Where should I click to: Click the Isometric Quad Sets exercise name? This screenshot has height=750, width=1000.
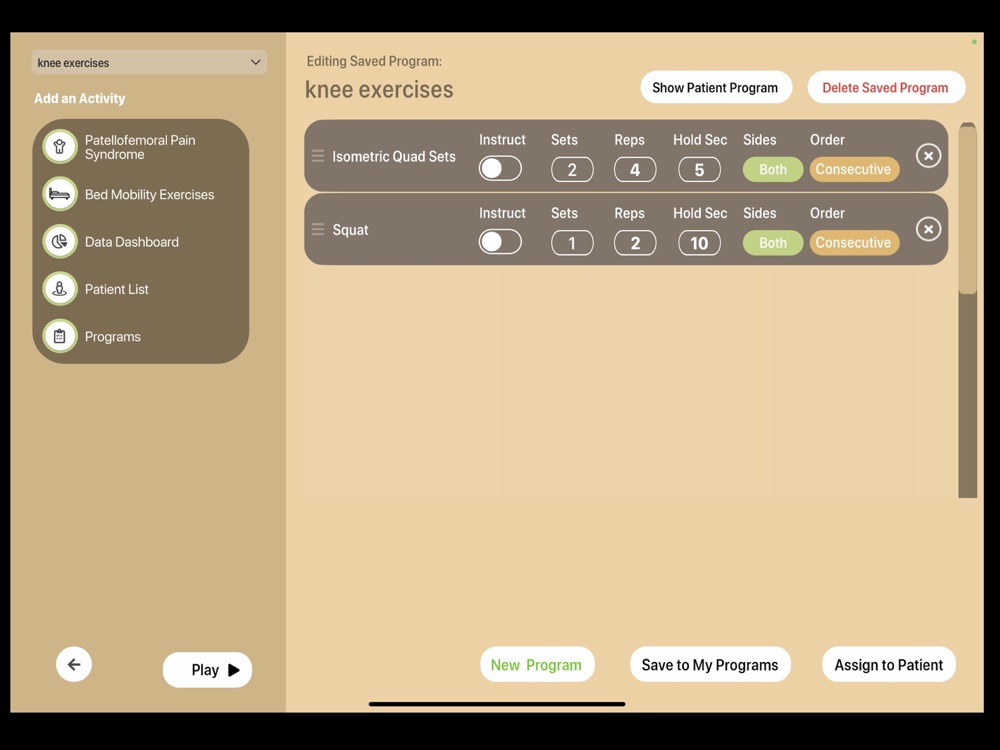point(393,156)
